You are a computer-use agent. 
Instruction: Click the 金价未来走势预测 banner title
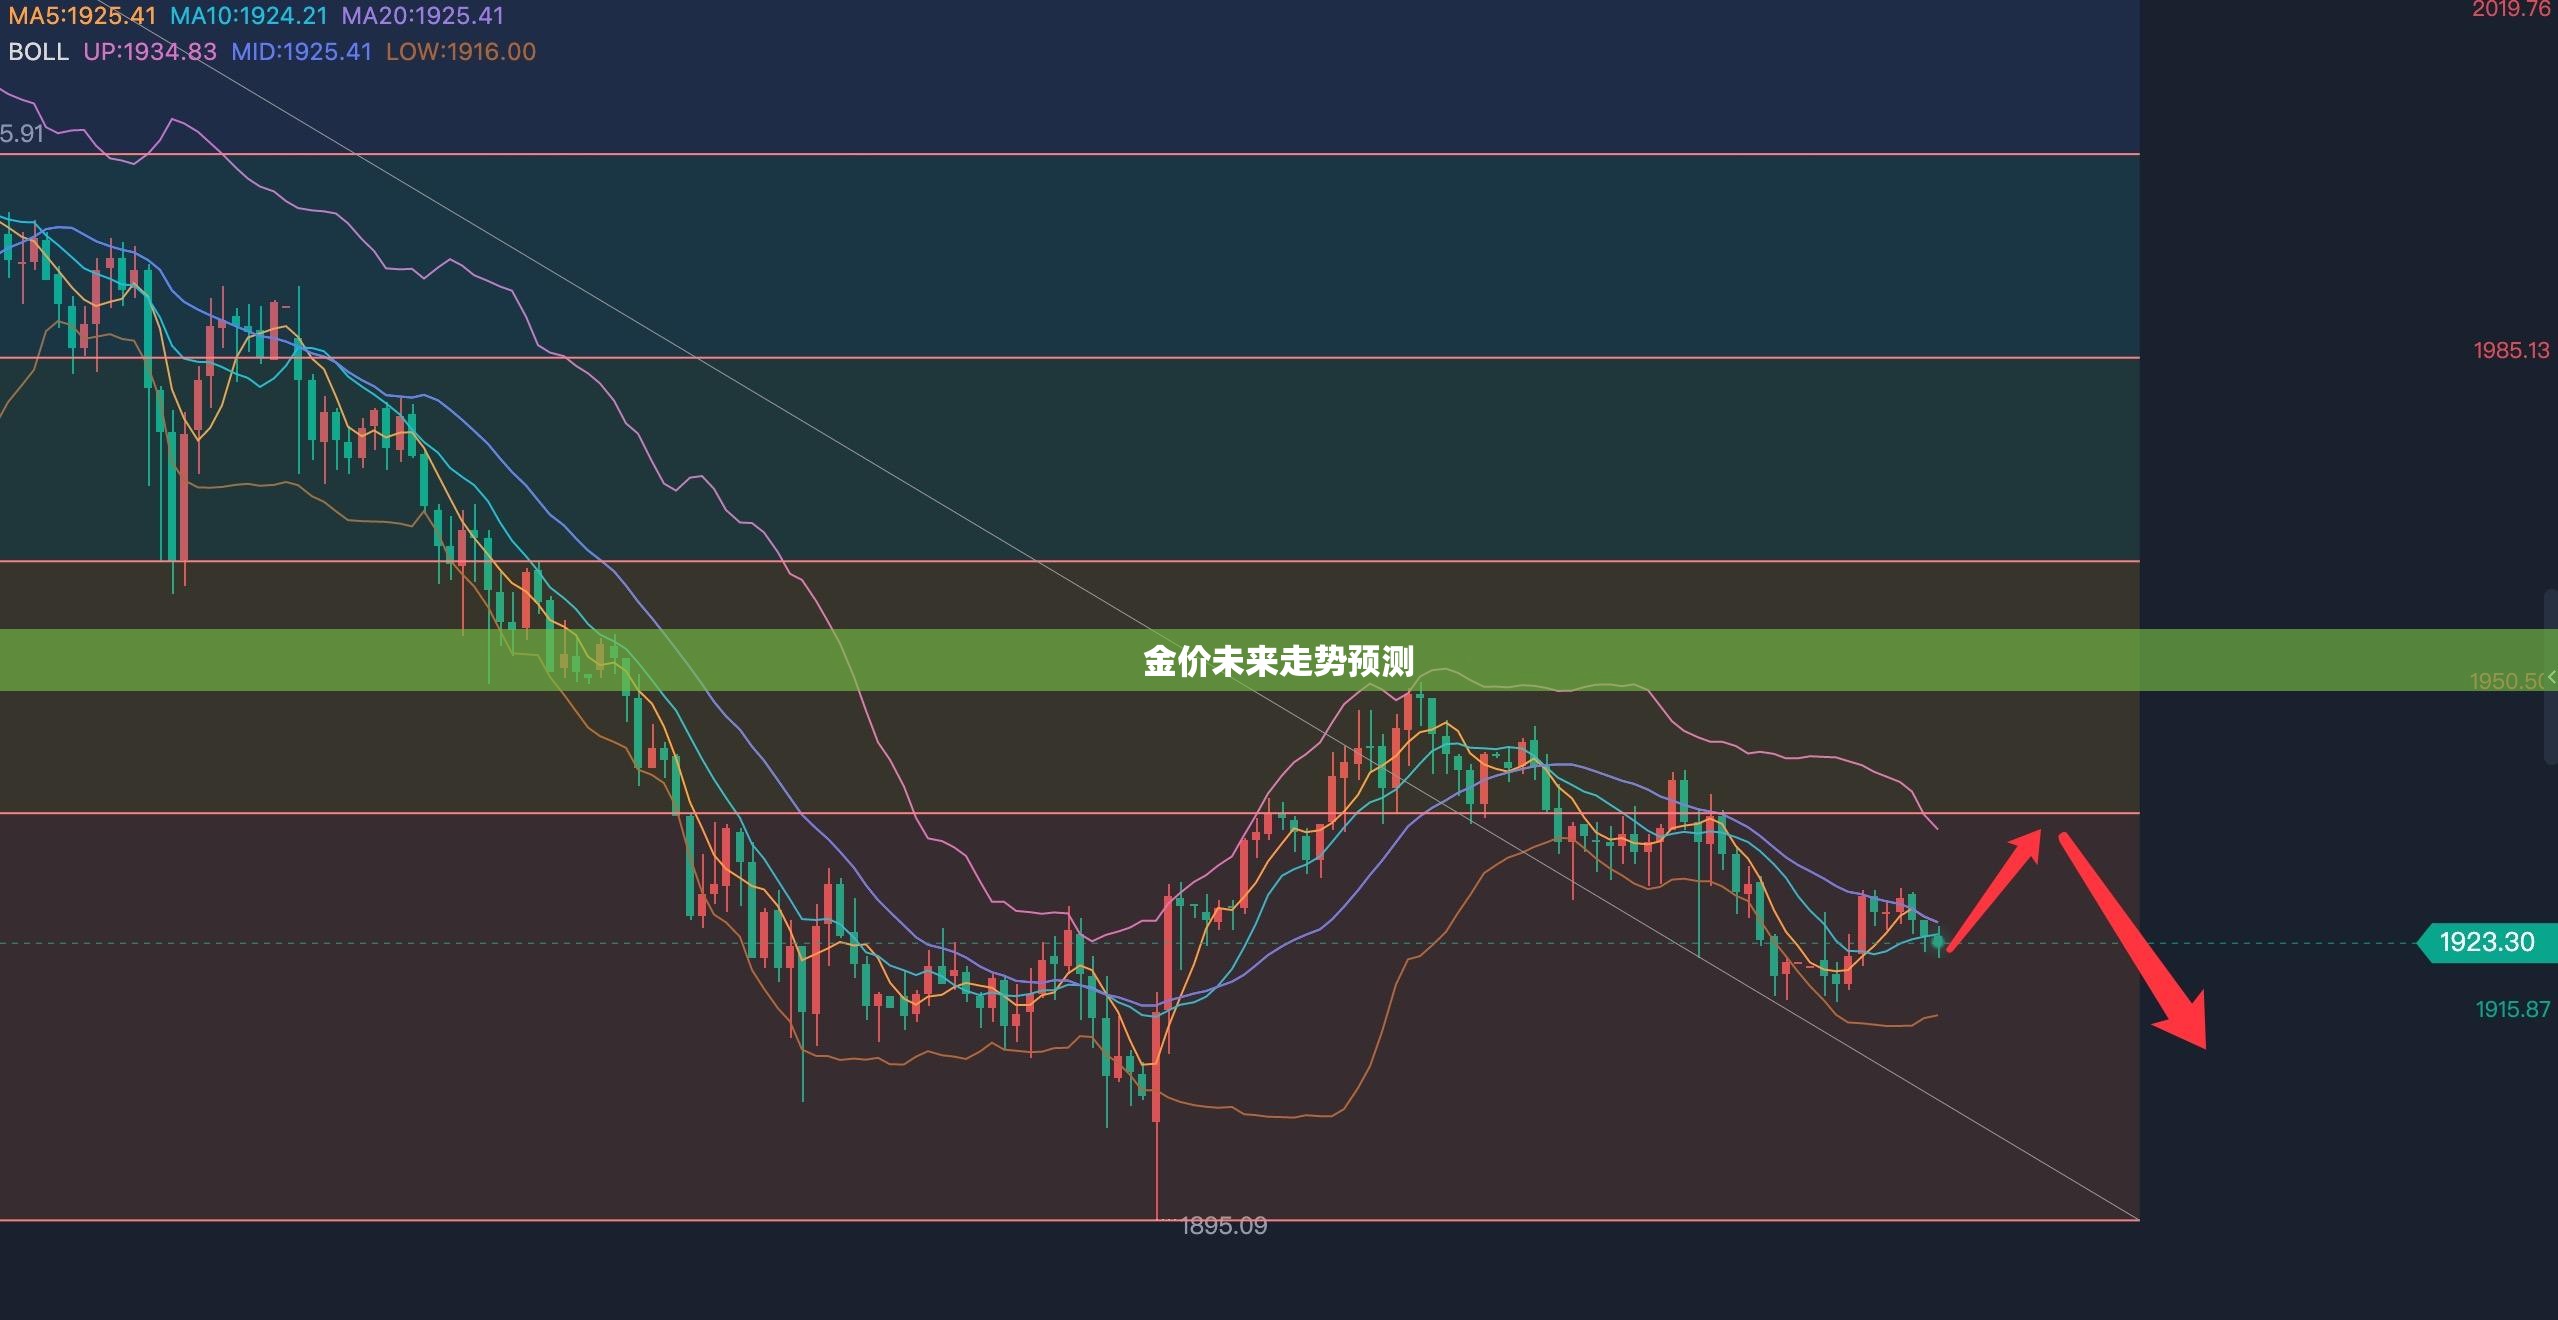[x=1278, y=661]
